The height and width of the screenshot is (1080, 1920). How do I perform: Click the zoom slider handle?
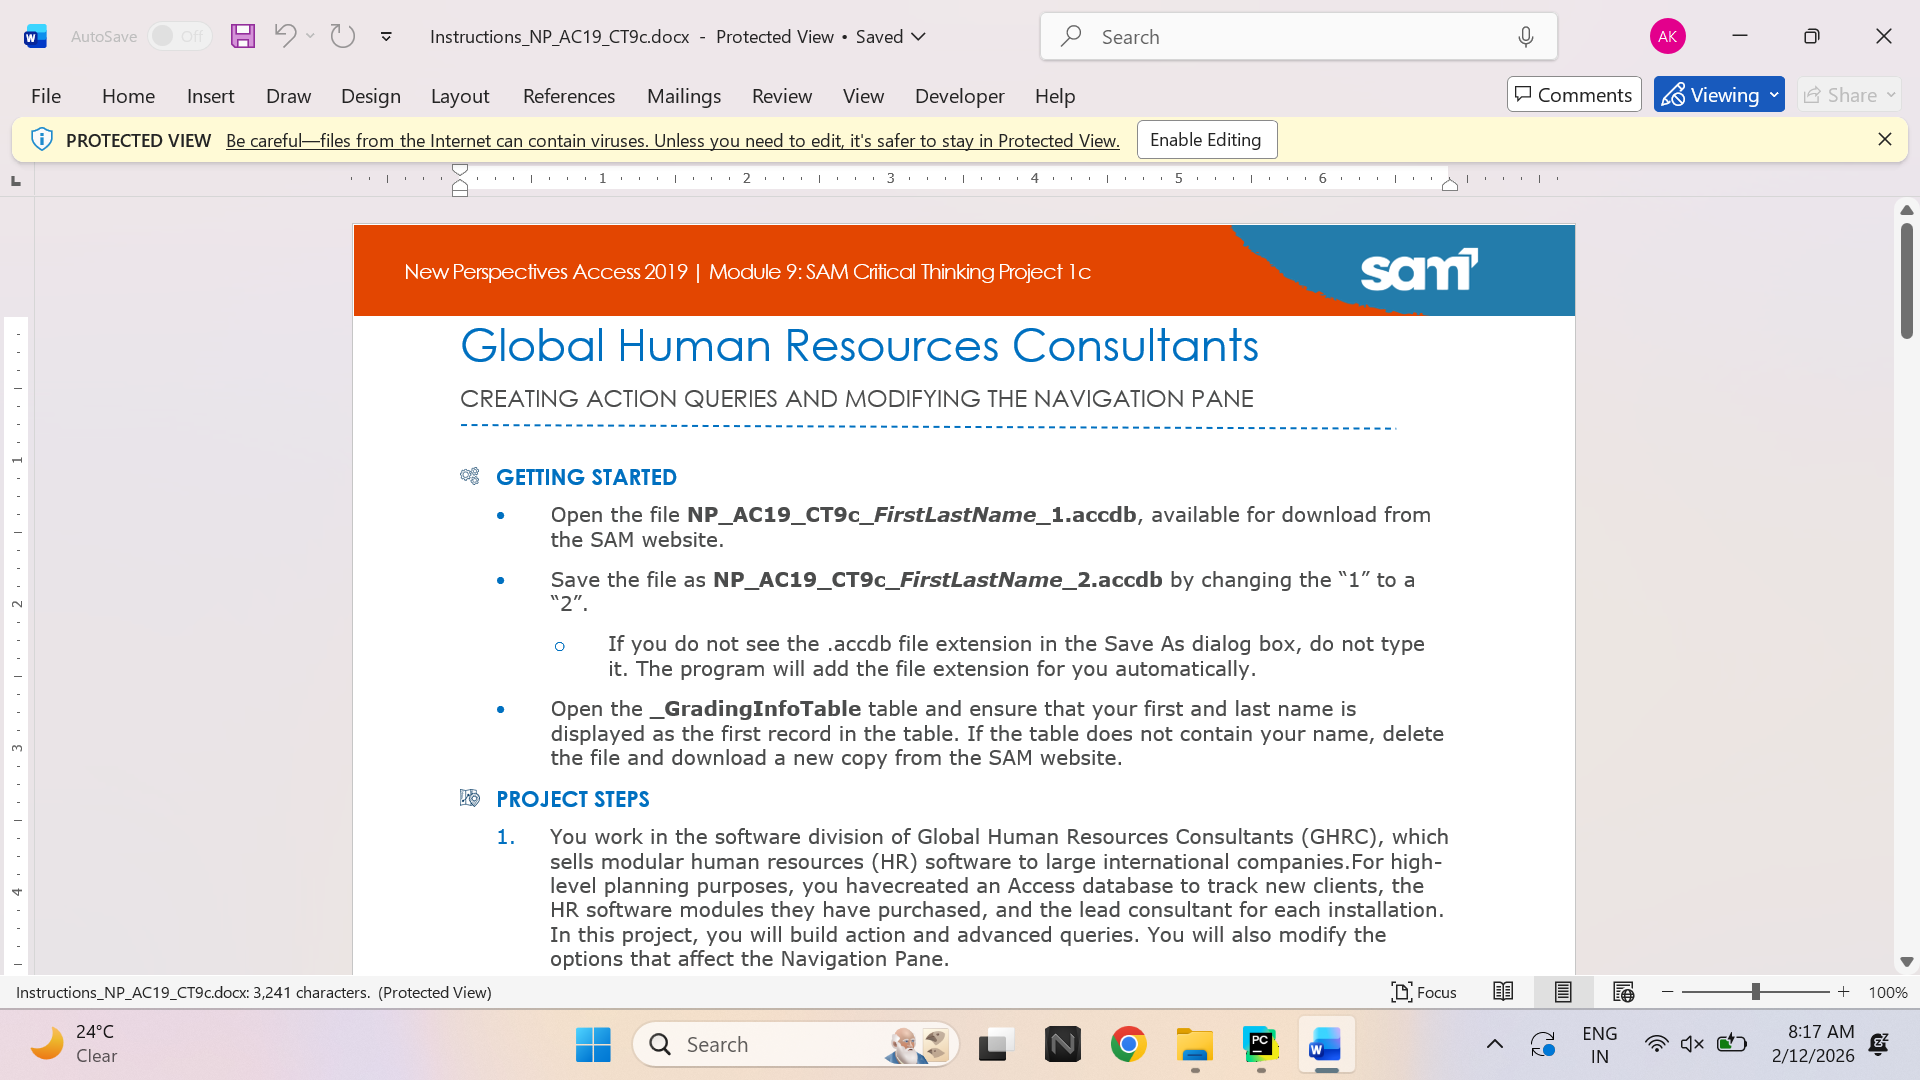pos(1756,992)
